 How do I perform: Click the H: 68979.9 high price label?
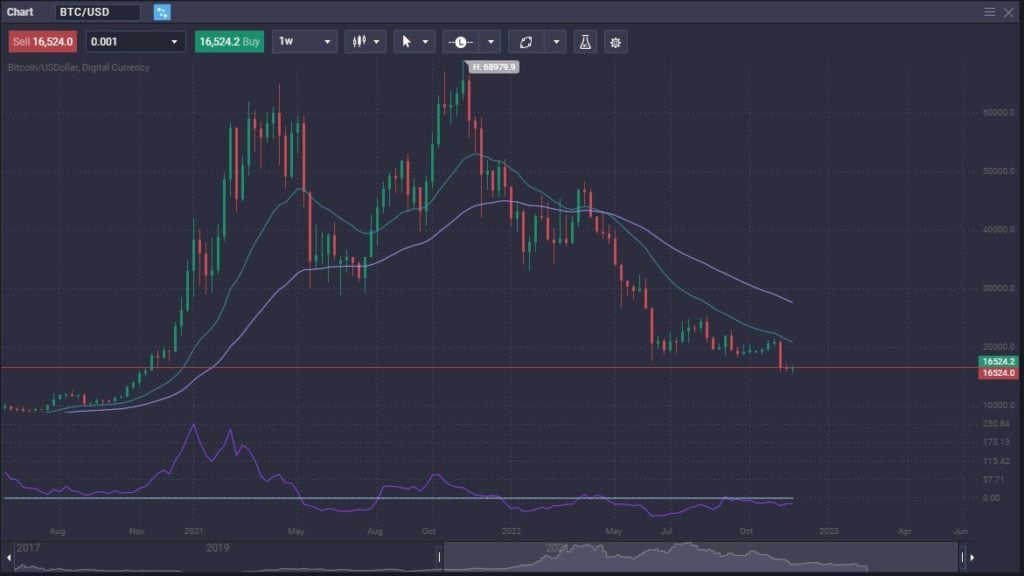pyautogui.click(x=494, y=67)
